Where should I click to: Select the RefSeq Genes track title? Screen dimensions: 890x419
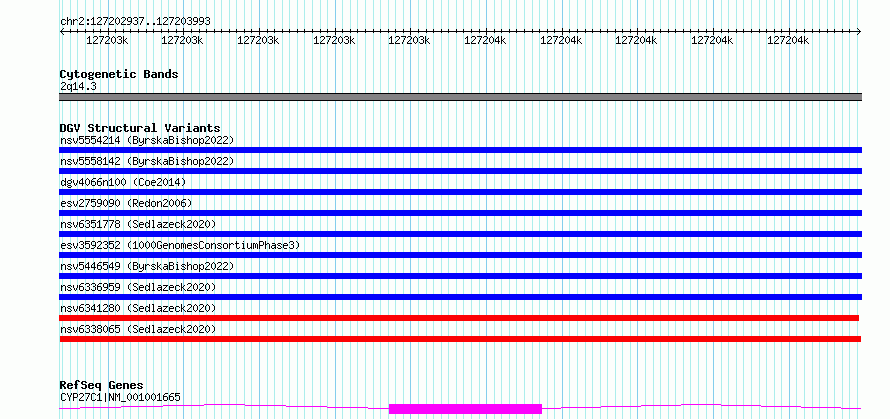point(101,386)
